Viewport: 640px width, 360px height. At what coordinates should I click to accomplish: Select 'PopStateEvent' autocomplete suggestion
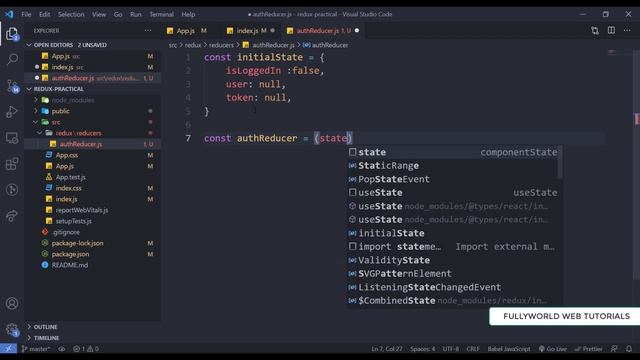tap(452, 179)
